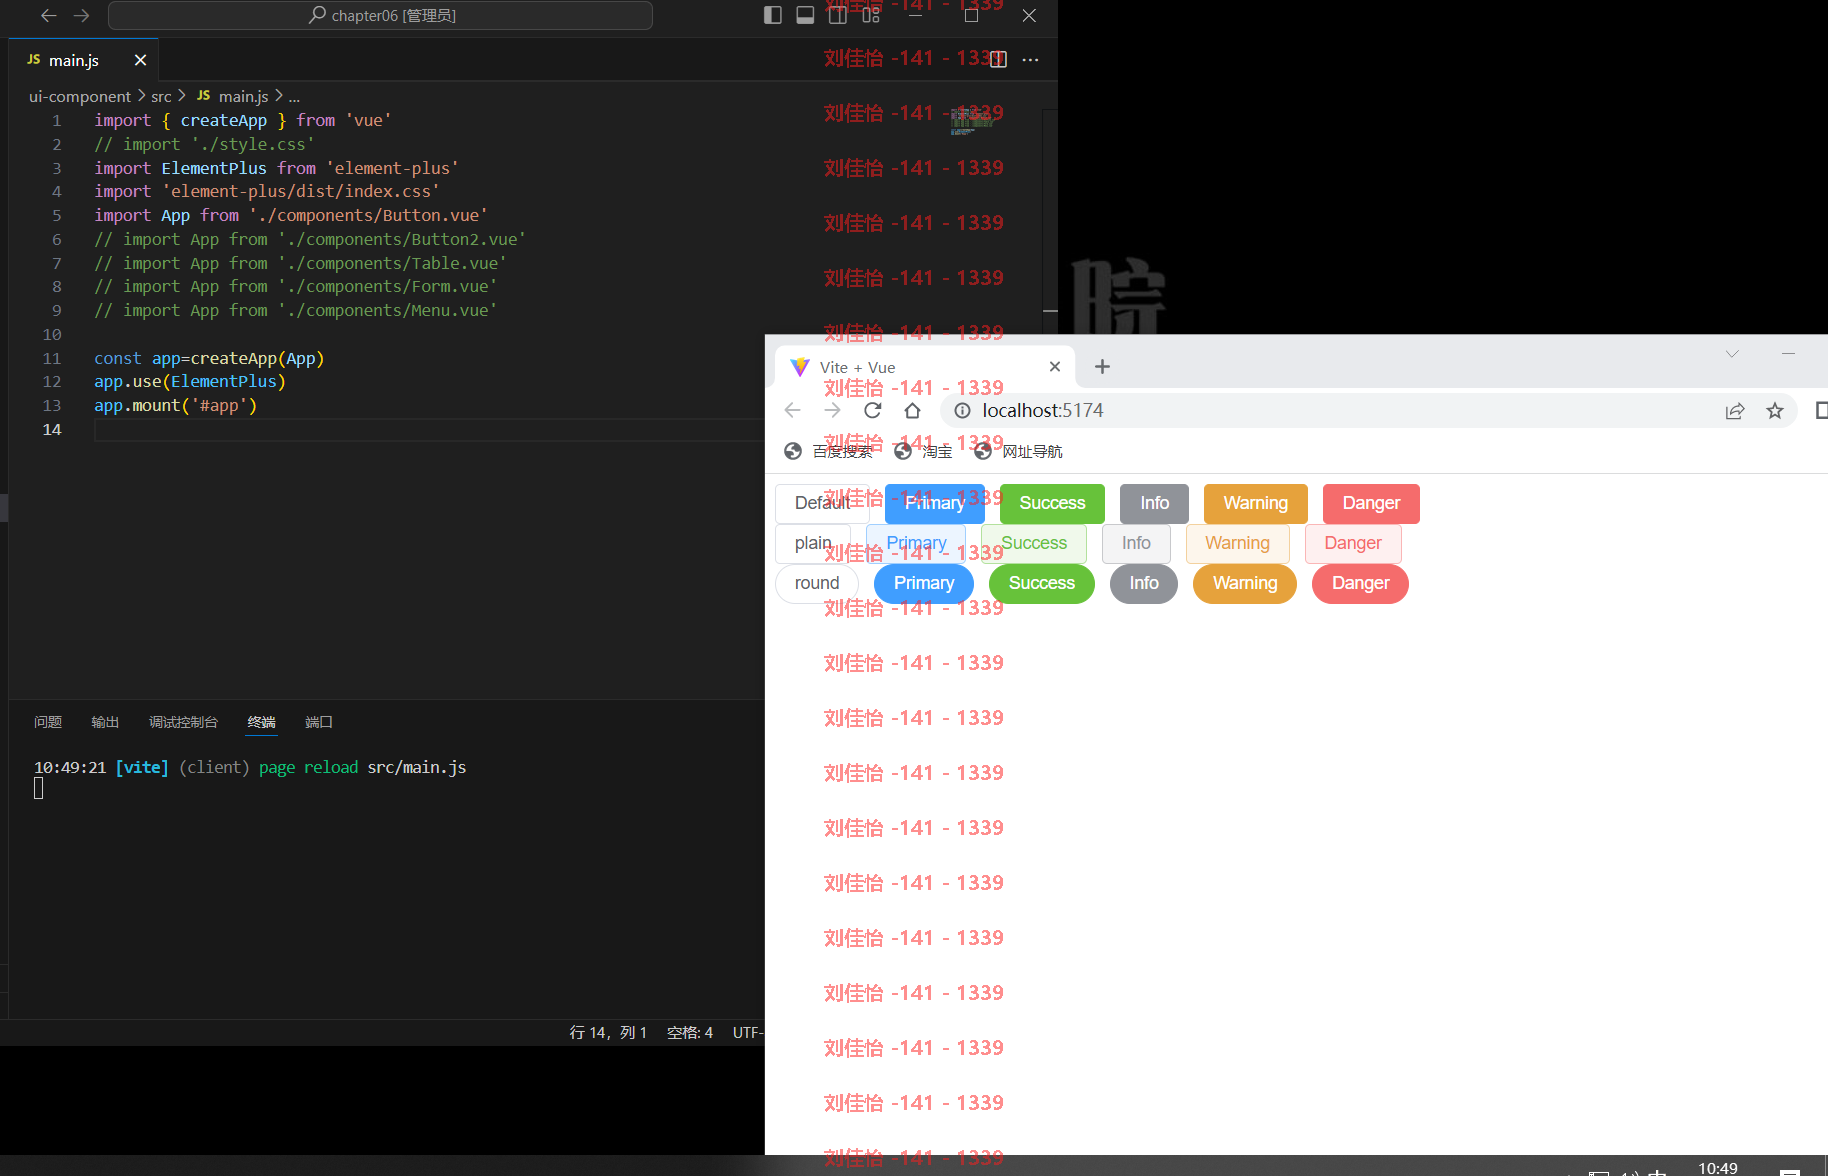Click the round button
The height and width of the screenshot is (1176, 1828).
[x=817, y=583]
